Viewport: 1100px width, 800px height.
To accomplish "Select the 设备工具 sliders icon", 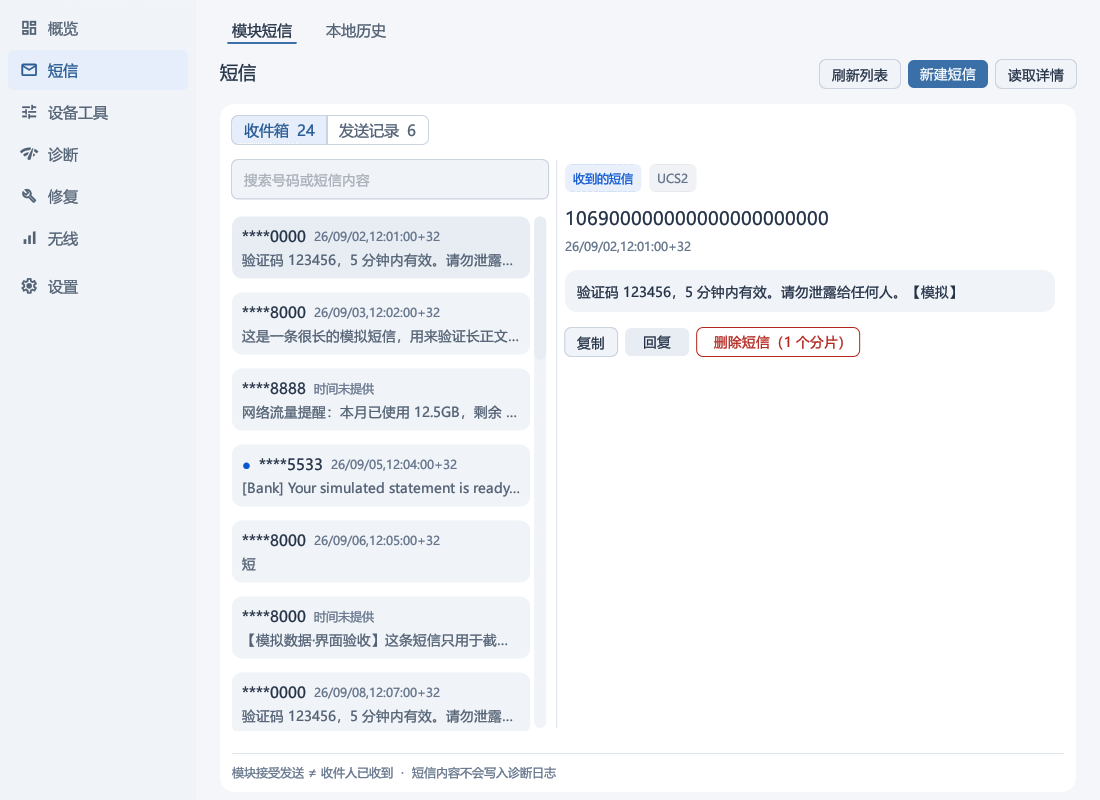I will pyautogui.click(x=29, y=112).
